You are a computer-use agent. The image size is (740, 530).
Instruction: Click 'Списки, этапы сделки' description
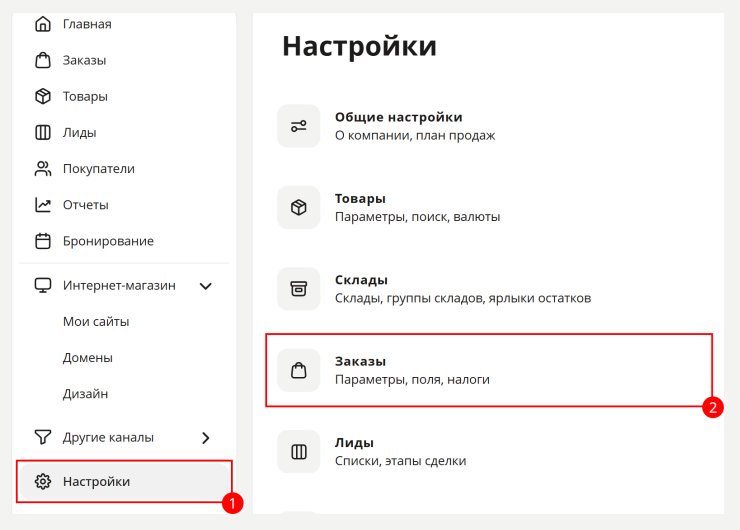click(x=401, y=461)
